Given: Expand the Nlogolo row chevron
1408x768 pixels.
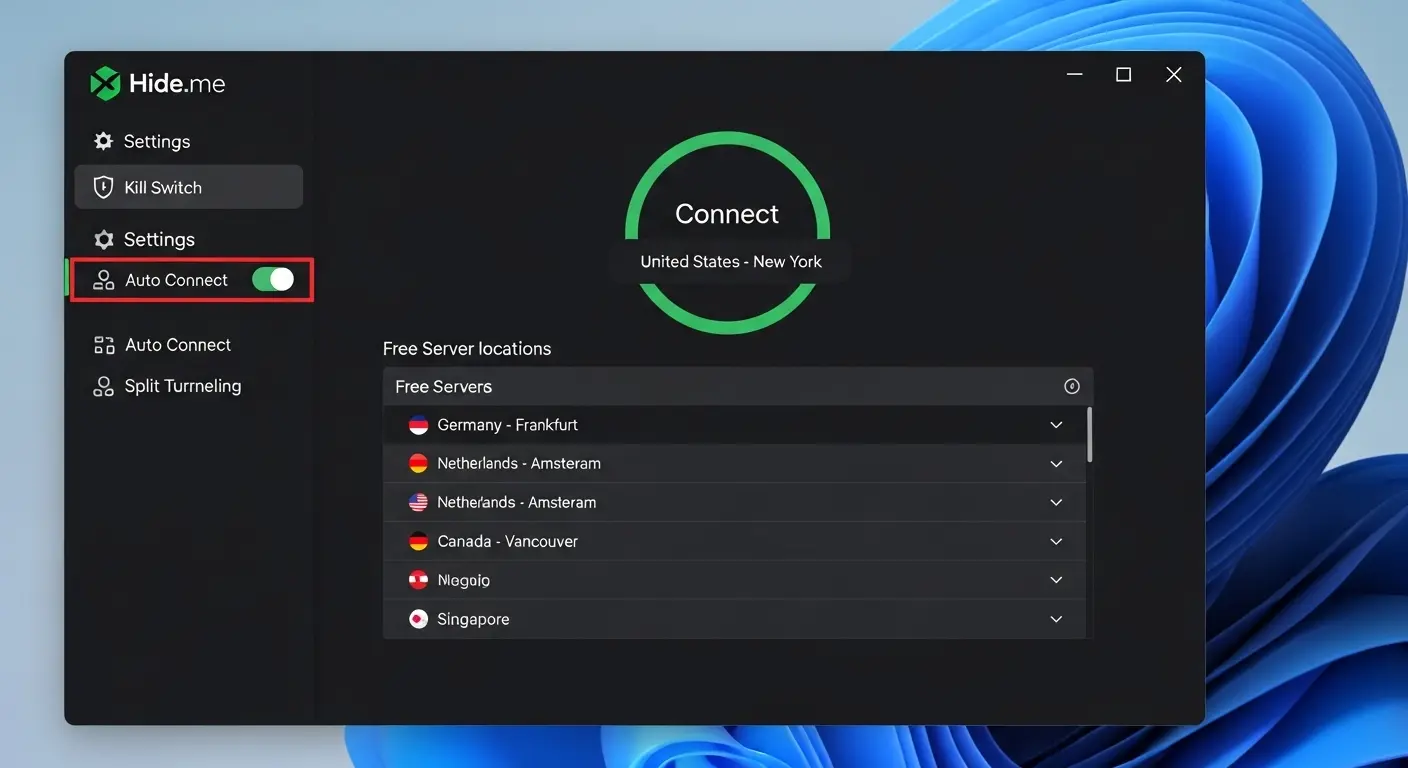Looking at the screenshot, I should click(x=1056, y=580).
